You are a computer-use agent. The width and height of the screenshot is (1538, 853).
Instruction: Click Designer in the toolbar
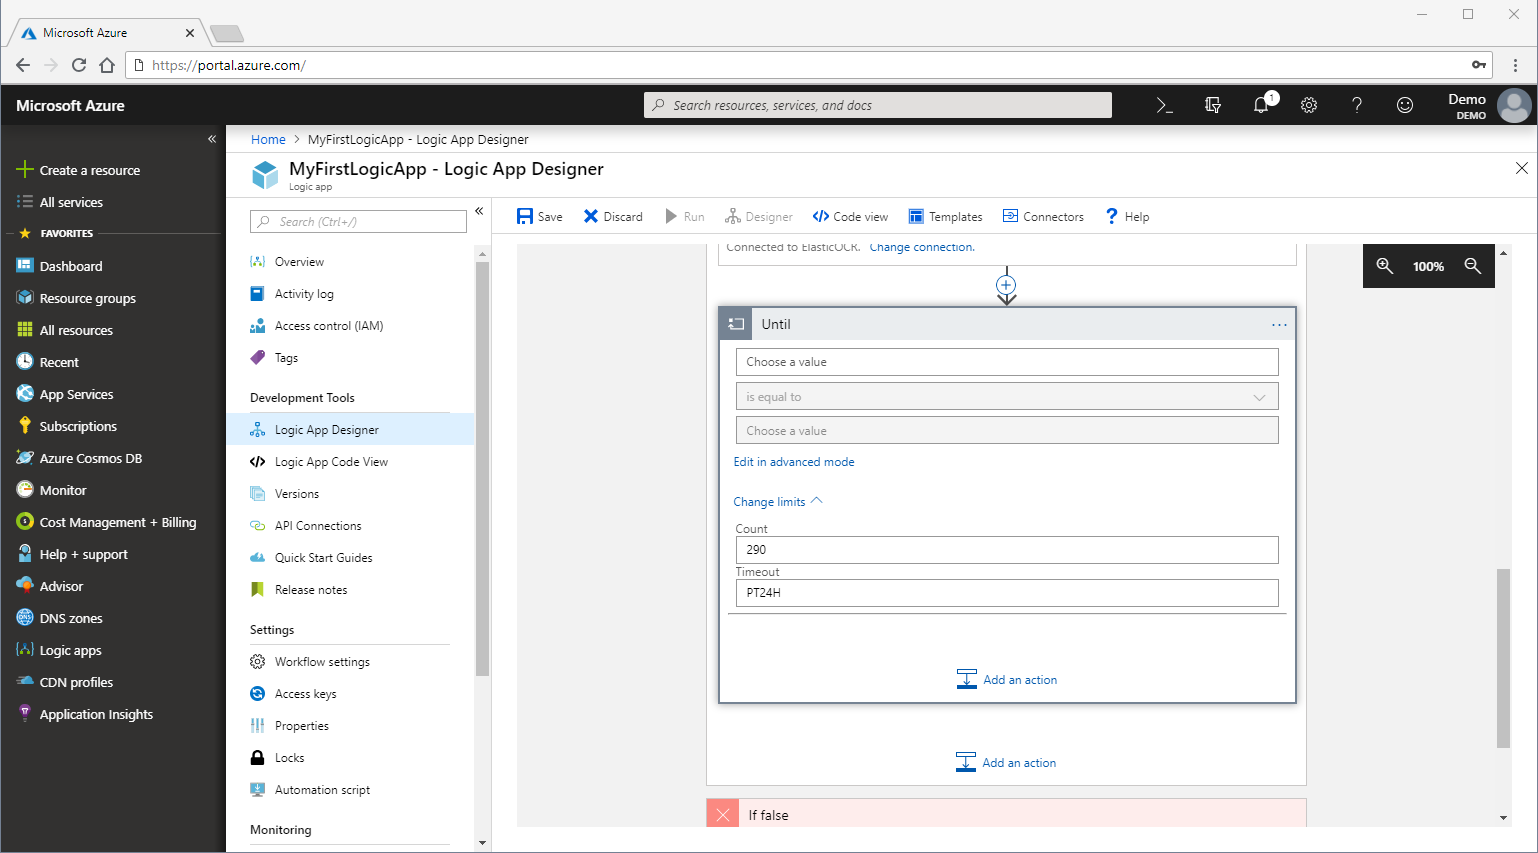coord(759,216)
